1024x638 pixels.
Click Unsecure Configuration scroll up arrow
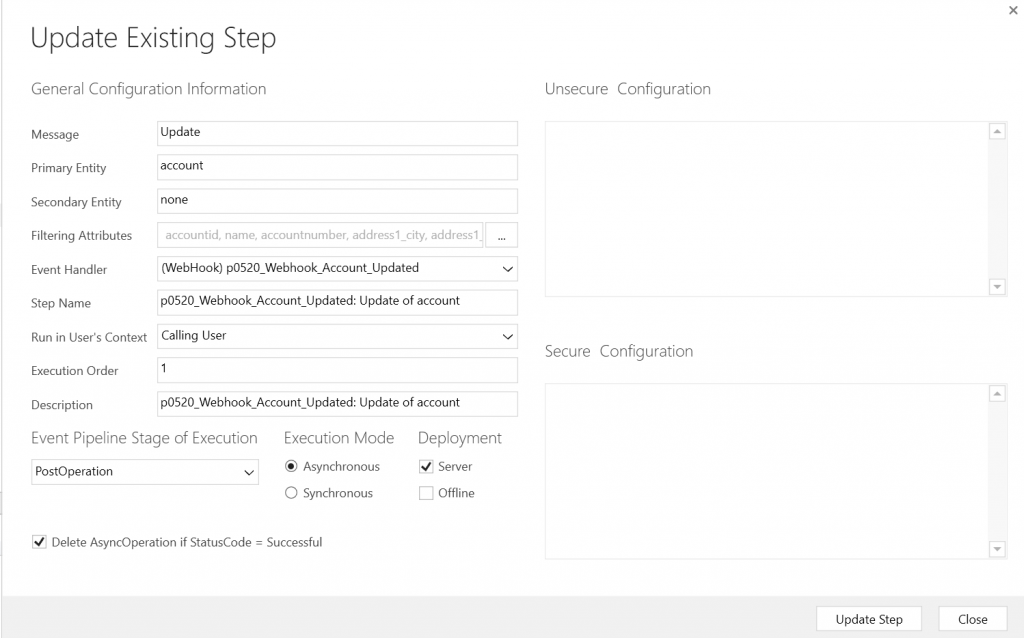click(x=997, y=132)
